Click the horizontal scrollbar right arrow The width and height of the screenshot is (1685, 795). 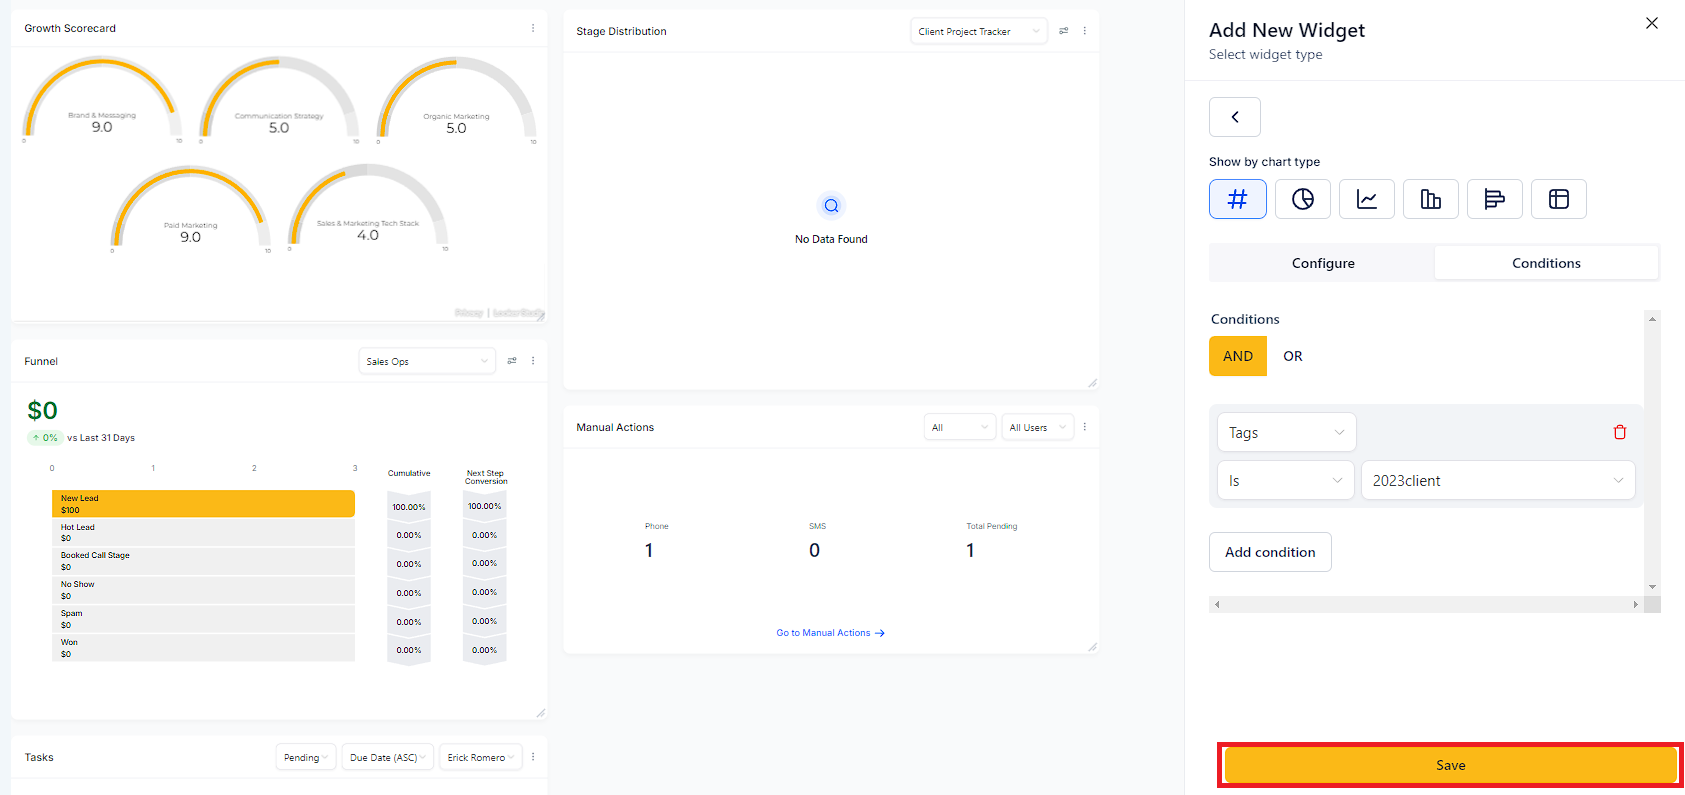(x=1636, y=604)
